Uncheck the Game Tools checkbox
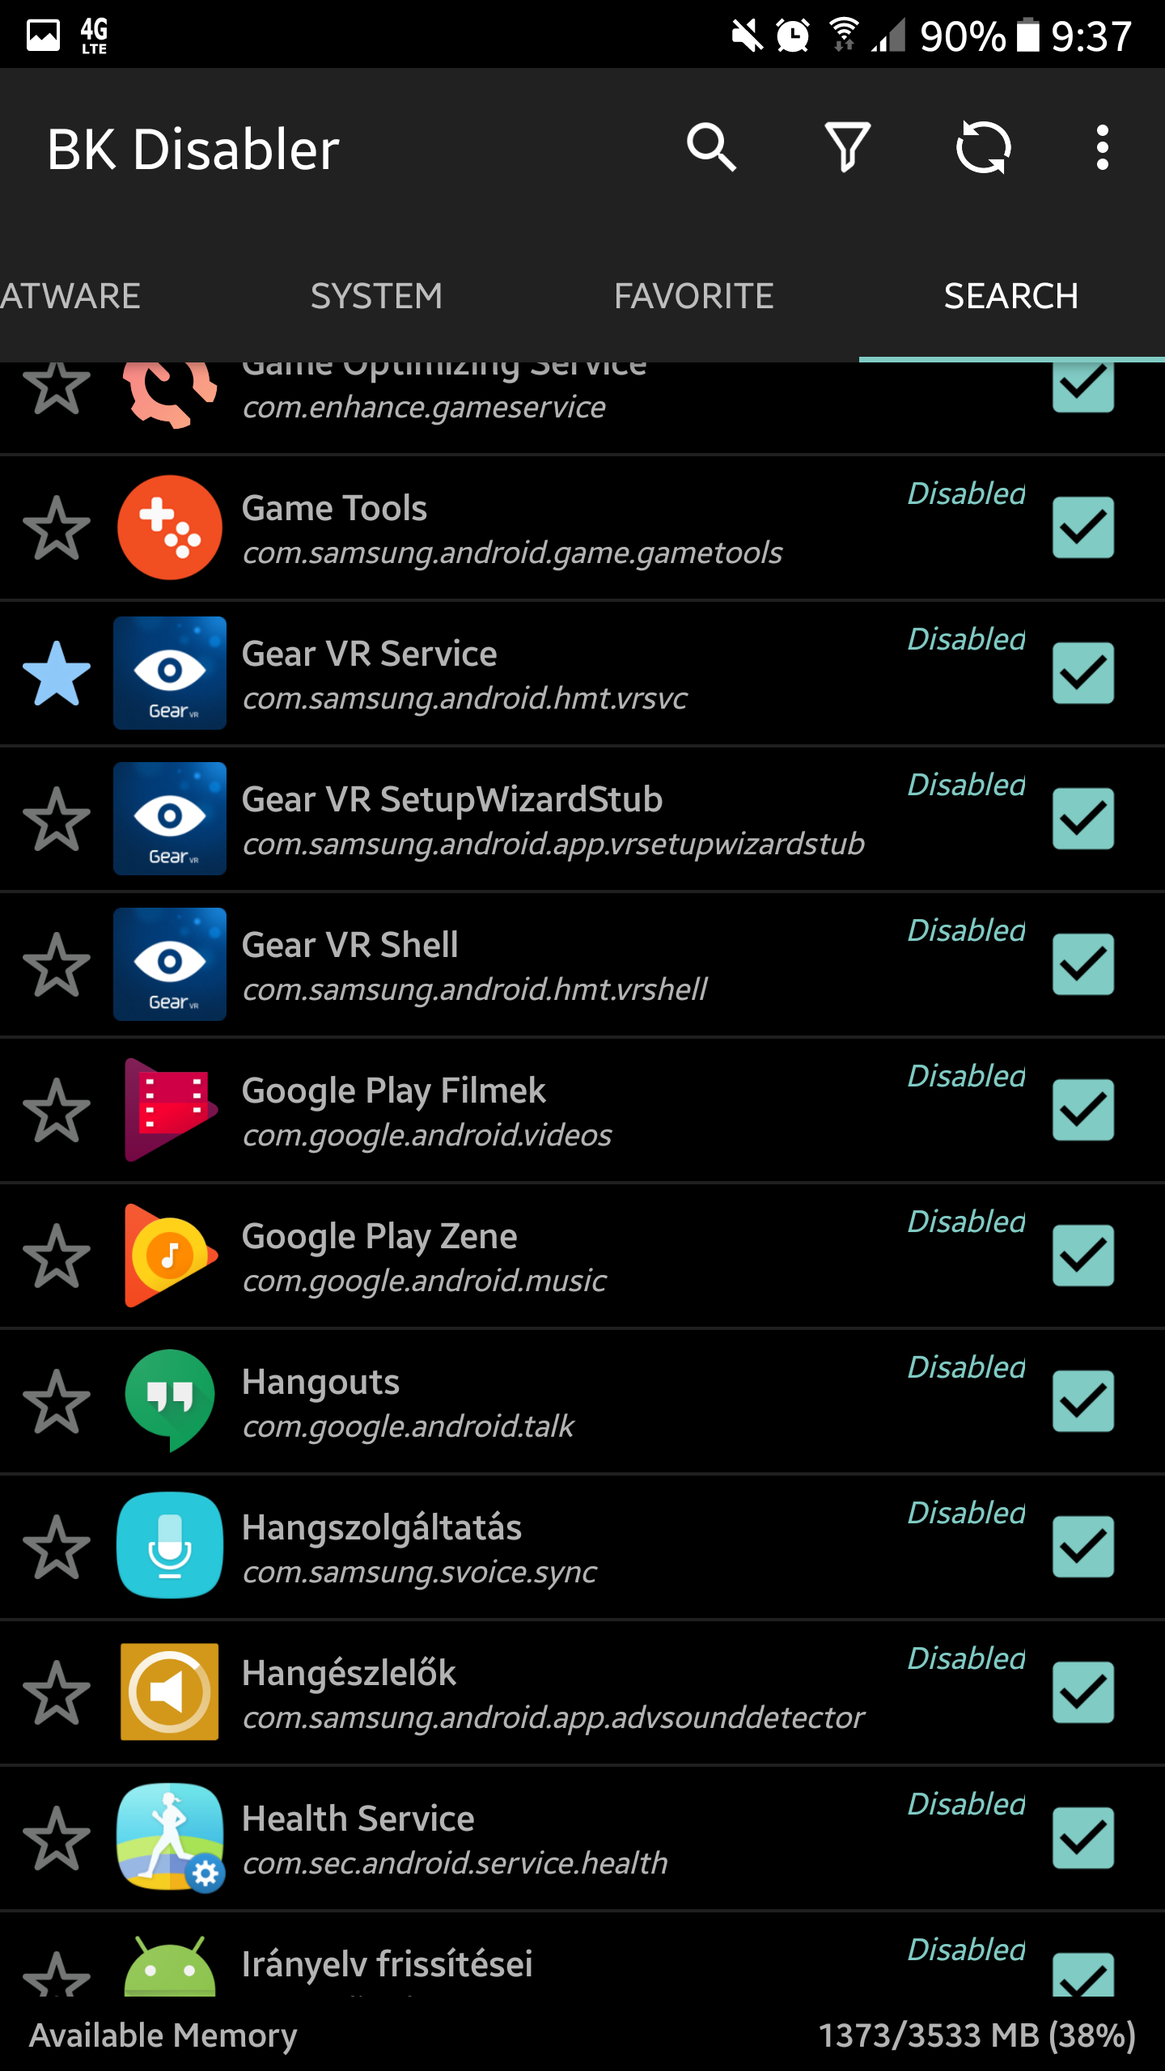 click(1083, 528)
